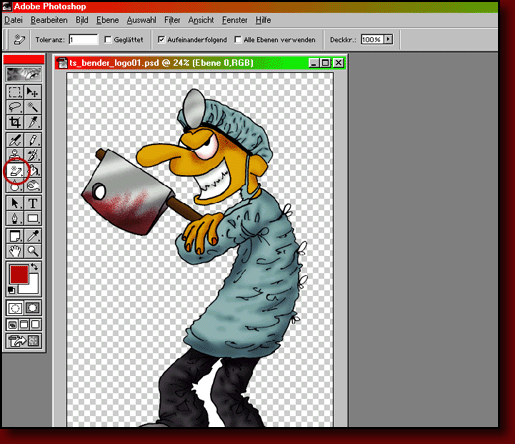Select the Pen tool
515x444 pixels.
click(x=15, y=218)
